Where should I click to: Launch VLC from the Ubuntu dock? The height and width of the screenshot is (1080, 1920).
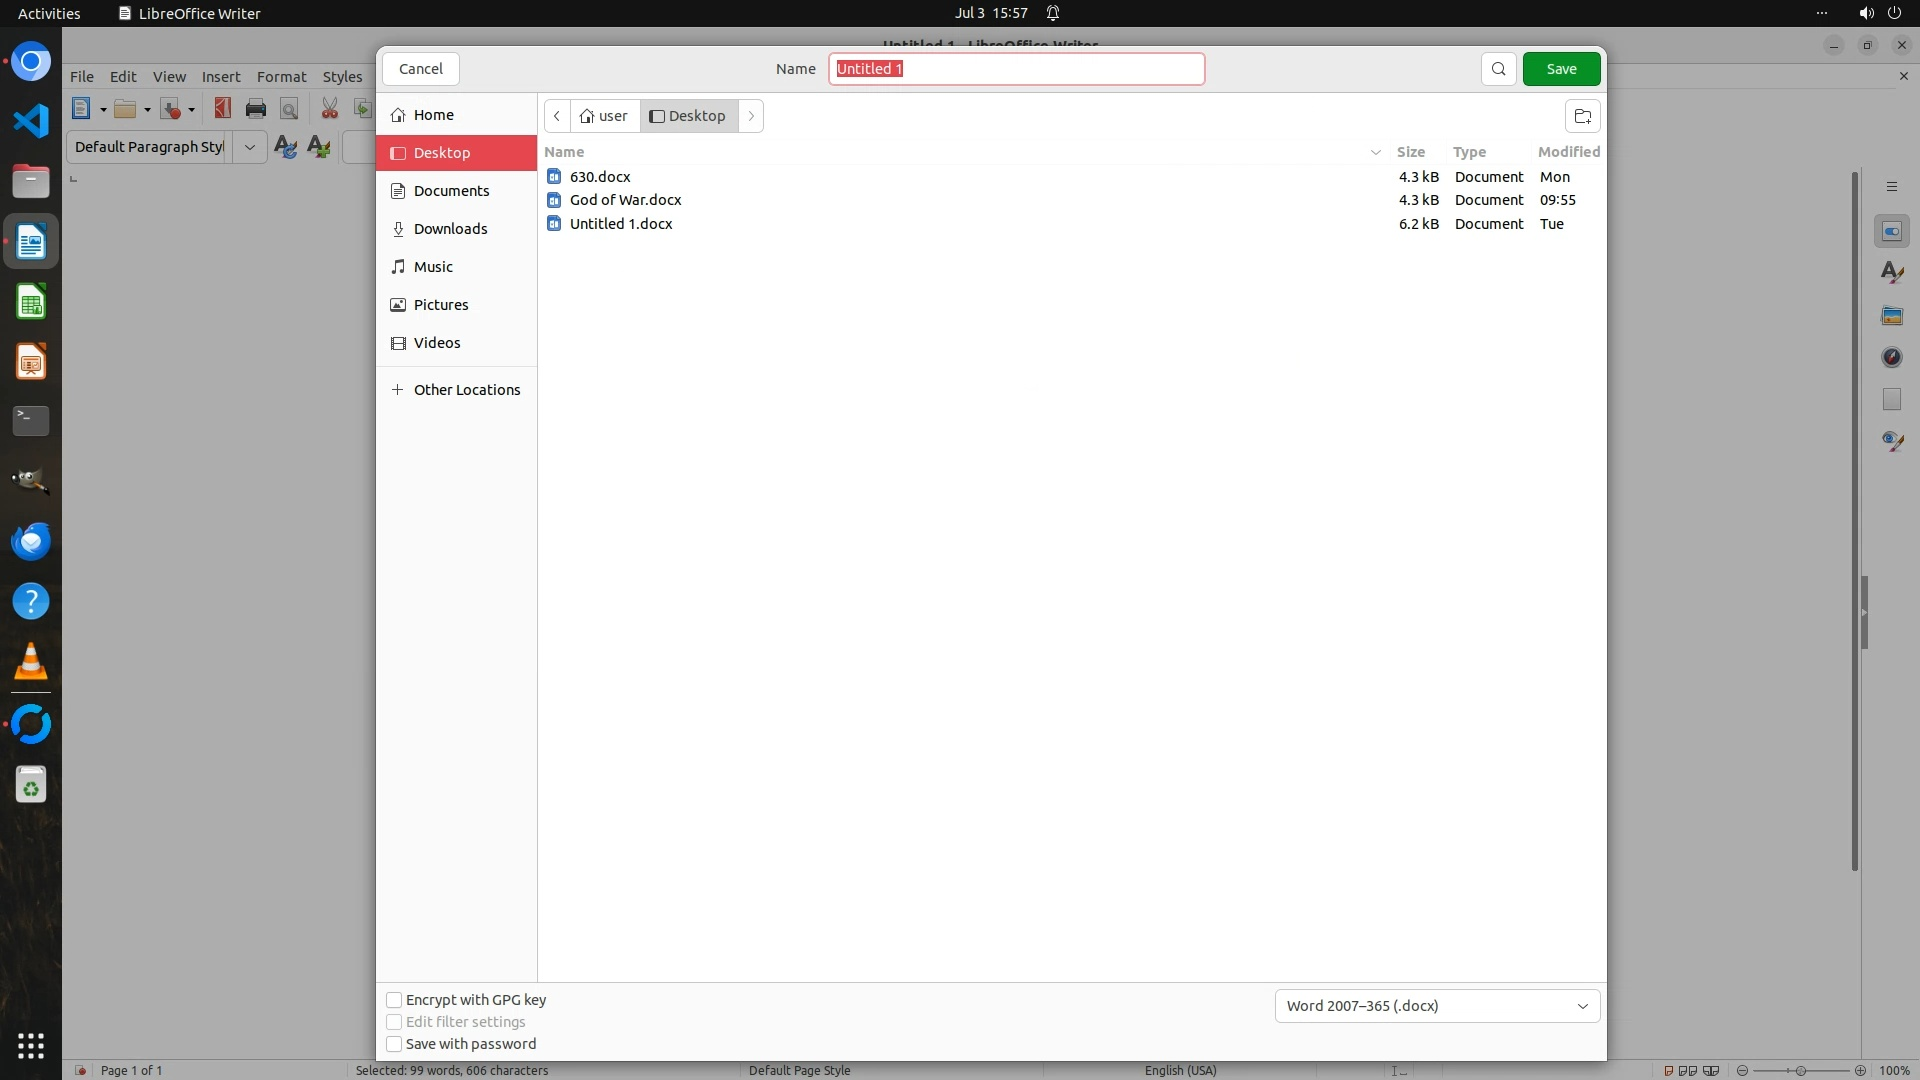[x=31, y=662]
